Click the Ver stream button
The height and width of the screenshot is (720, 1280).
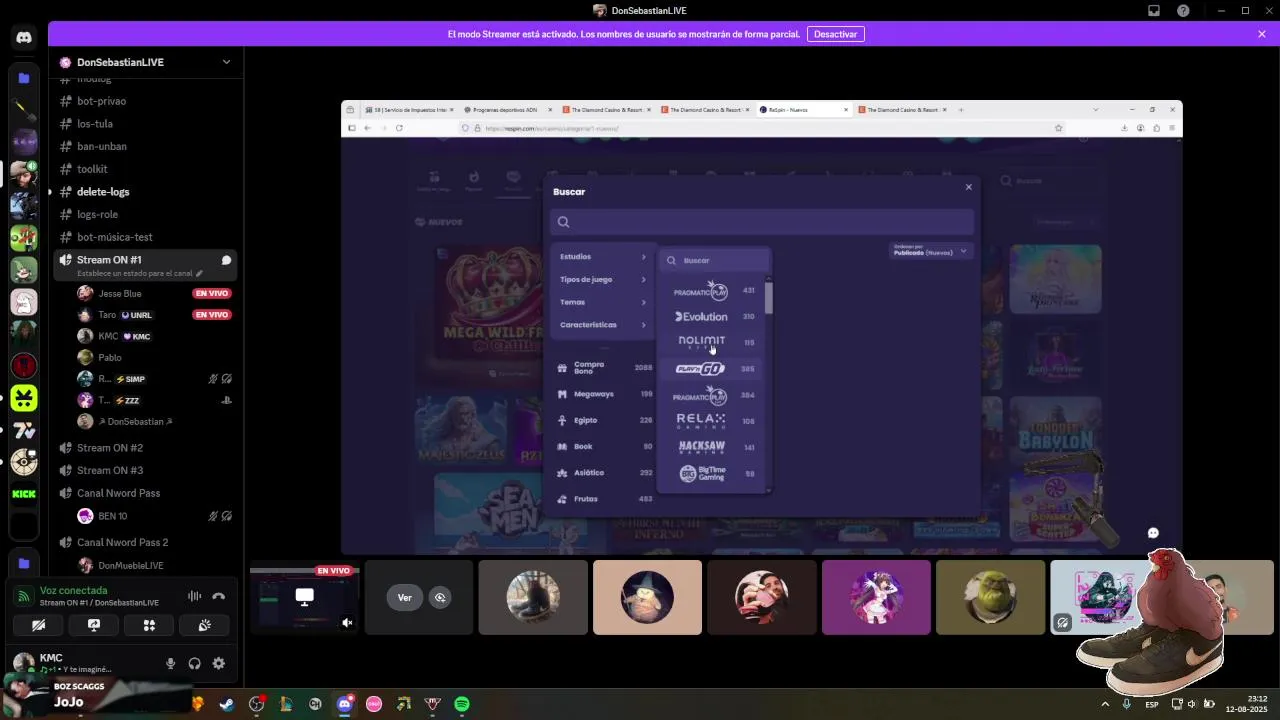(405, 598)
